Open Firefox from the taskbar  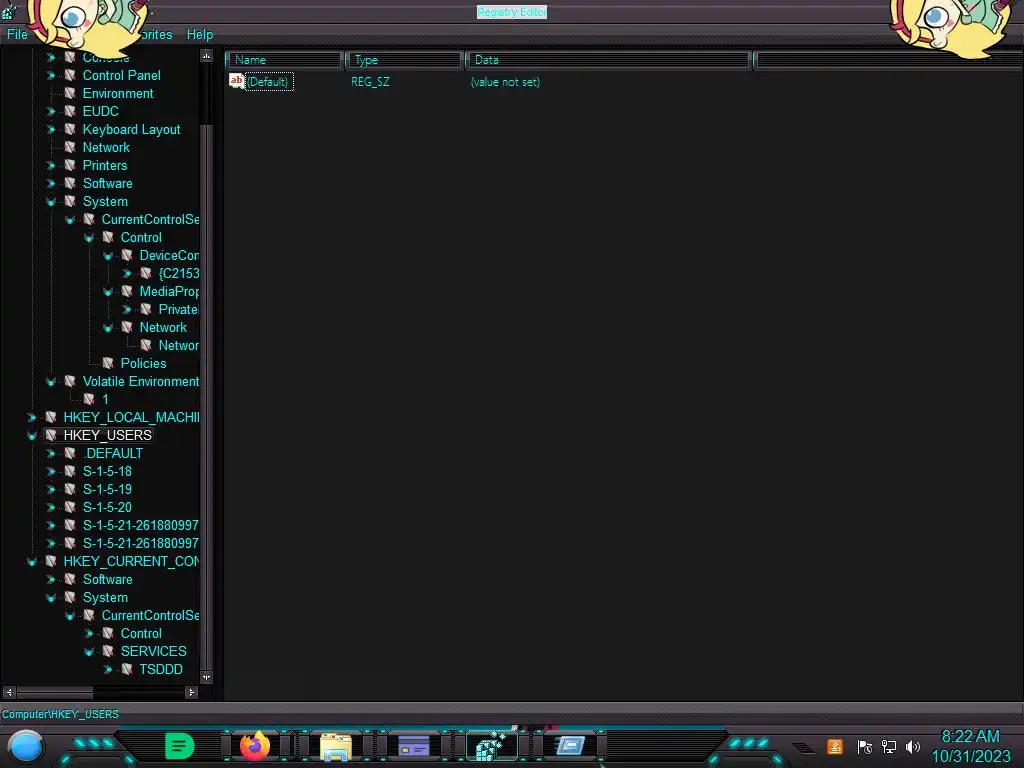coord(255,746)
